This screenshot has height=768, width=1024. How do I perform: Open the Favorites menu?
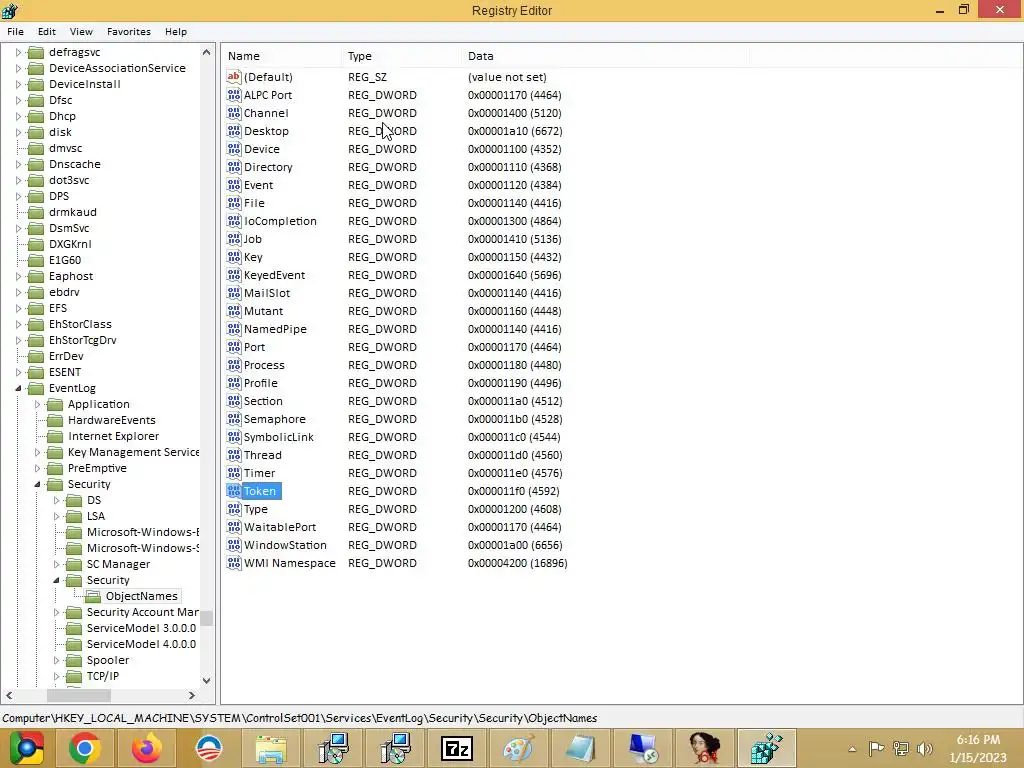tap(129, 31)
